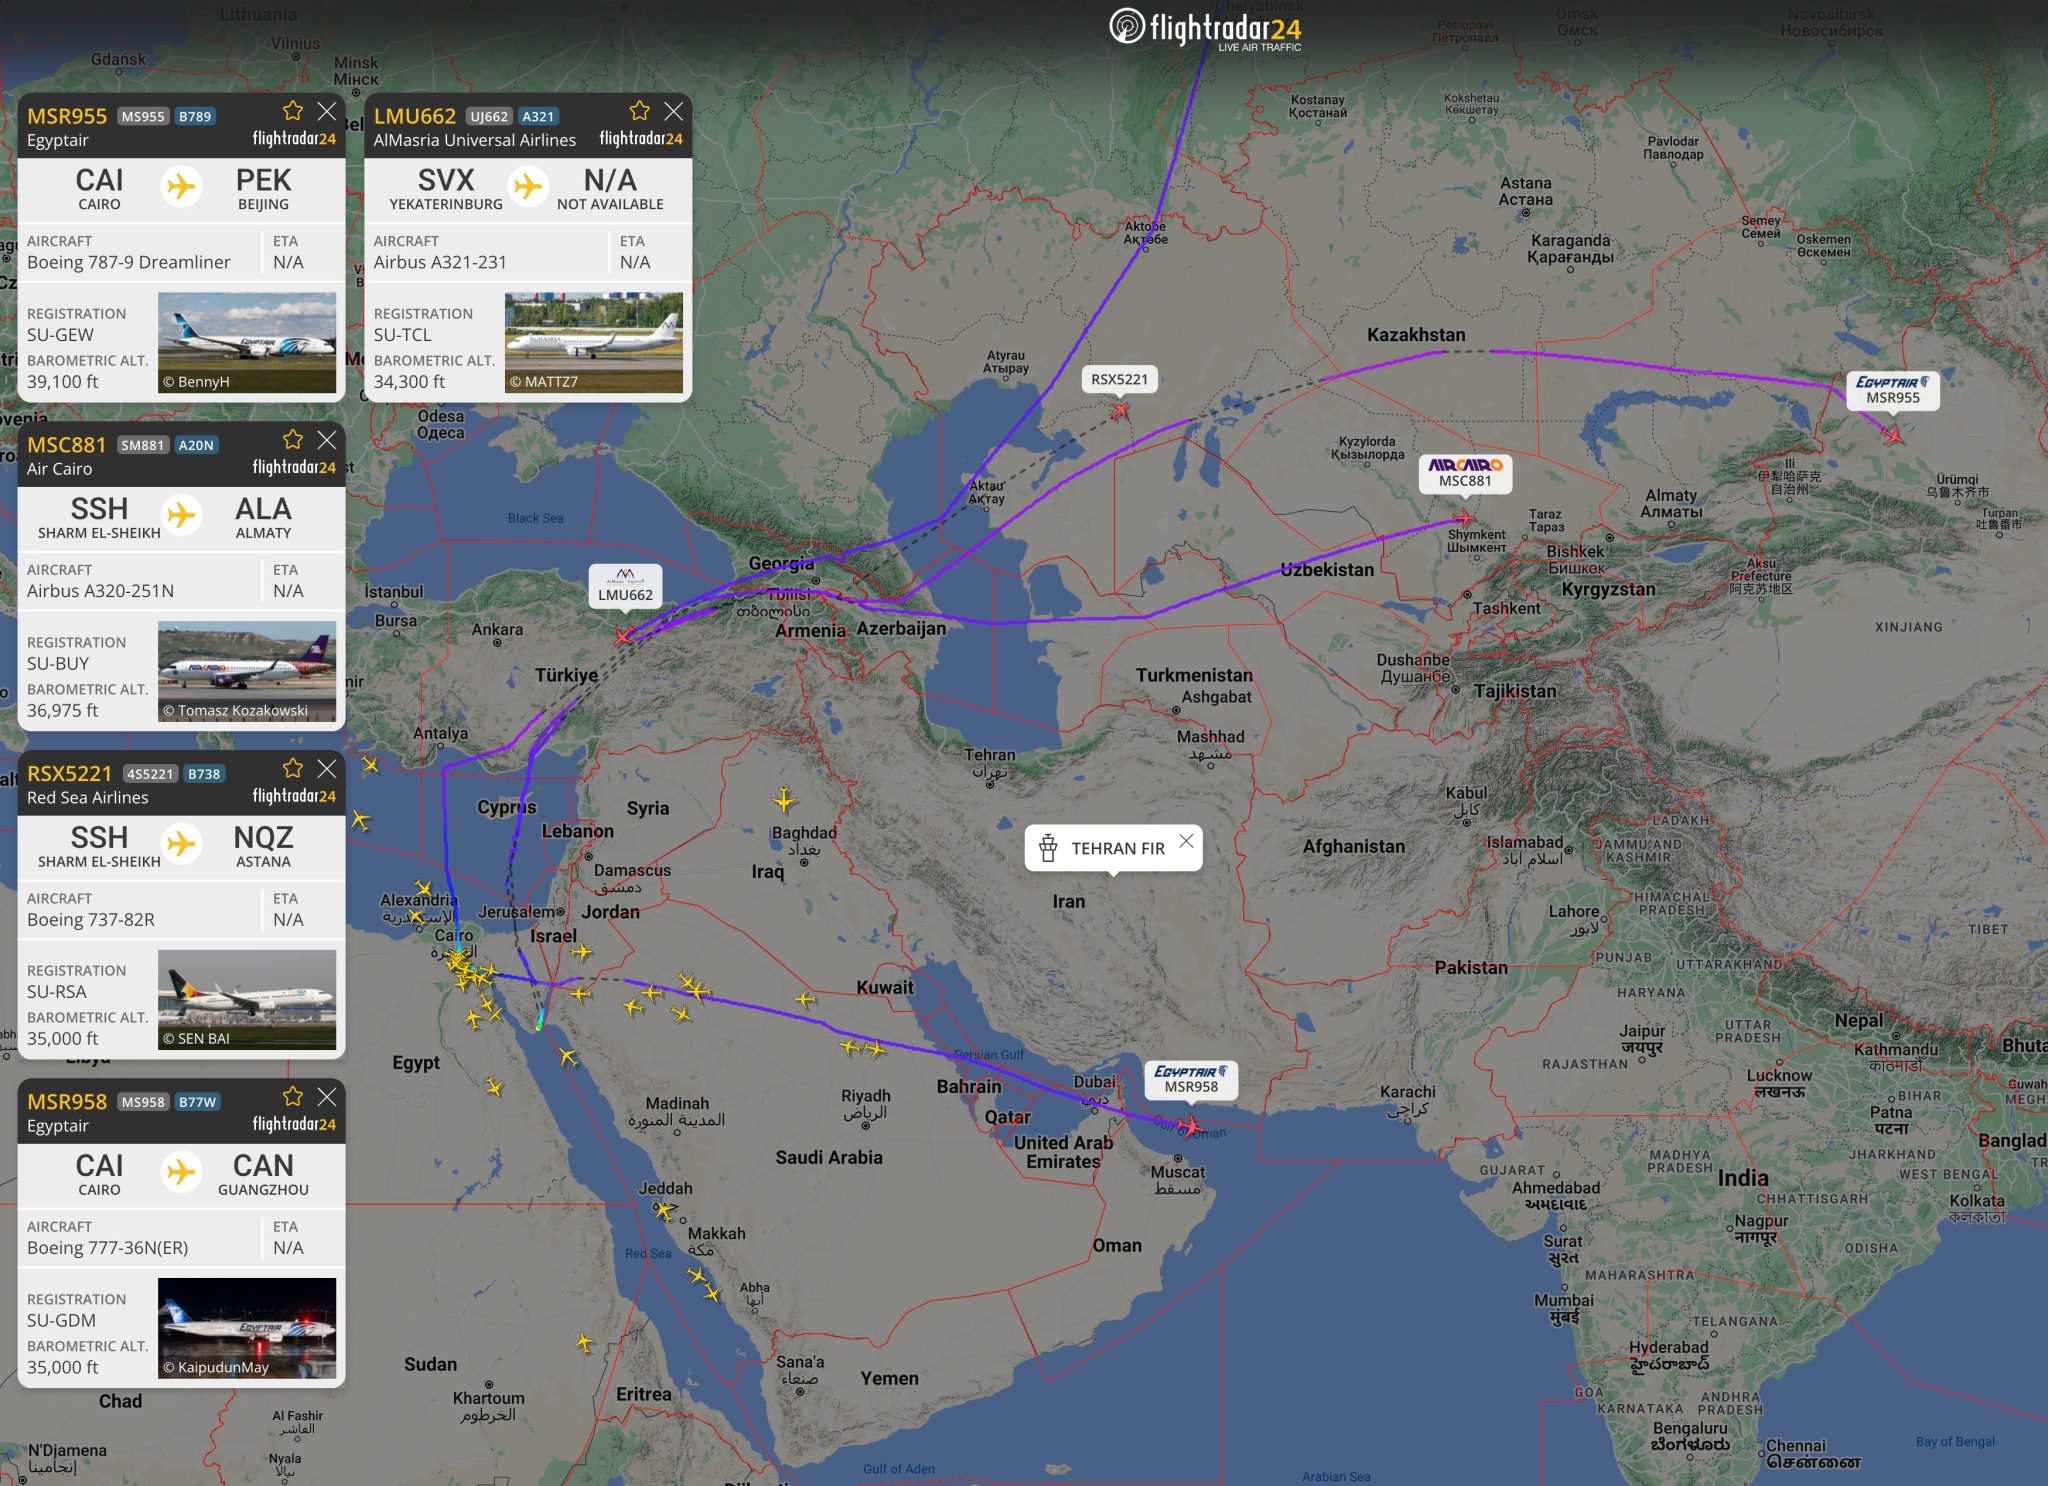Close the LMU662 flight card
This screenshot has width=2048, height=1486.
click(674, 110)
